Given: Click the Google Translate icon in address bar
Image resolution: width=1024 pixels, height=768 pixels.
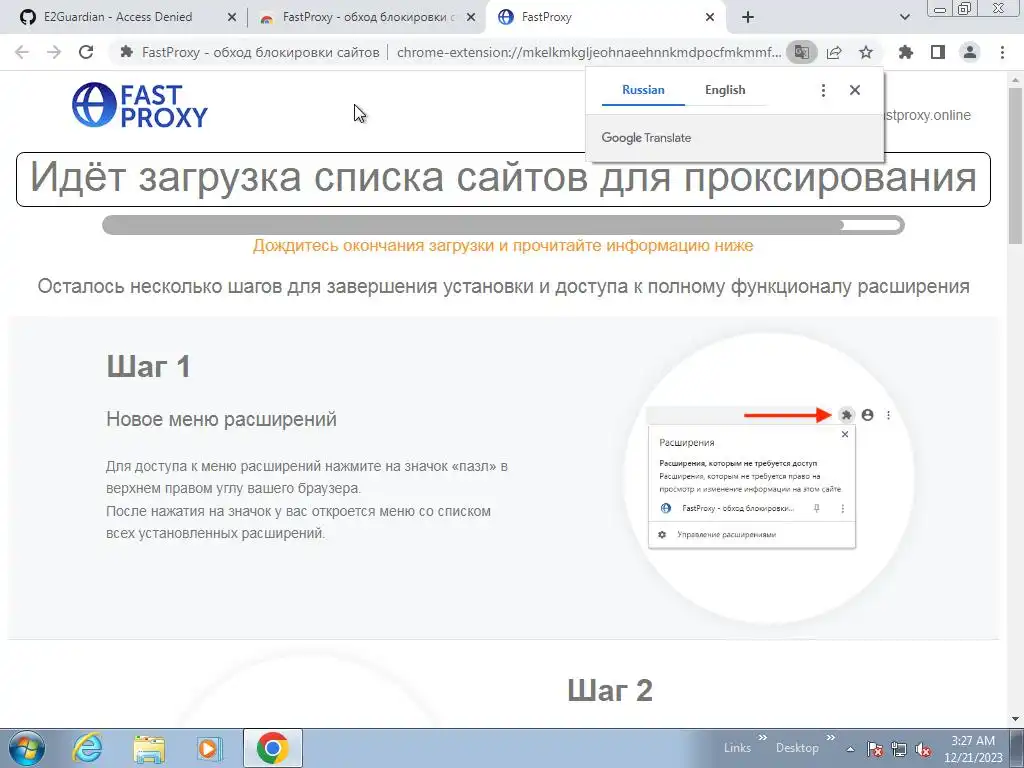Looking at the screenshot, I should tap(801, 52).
